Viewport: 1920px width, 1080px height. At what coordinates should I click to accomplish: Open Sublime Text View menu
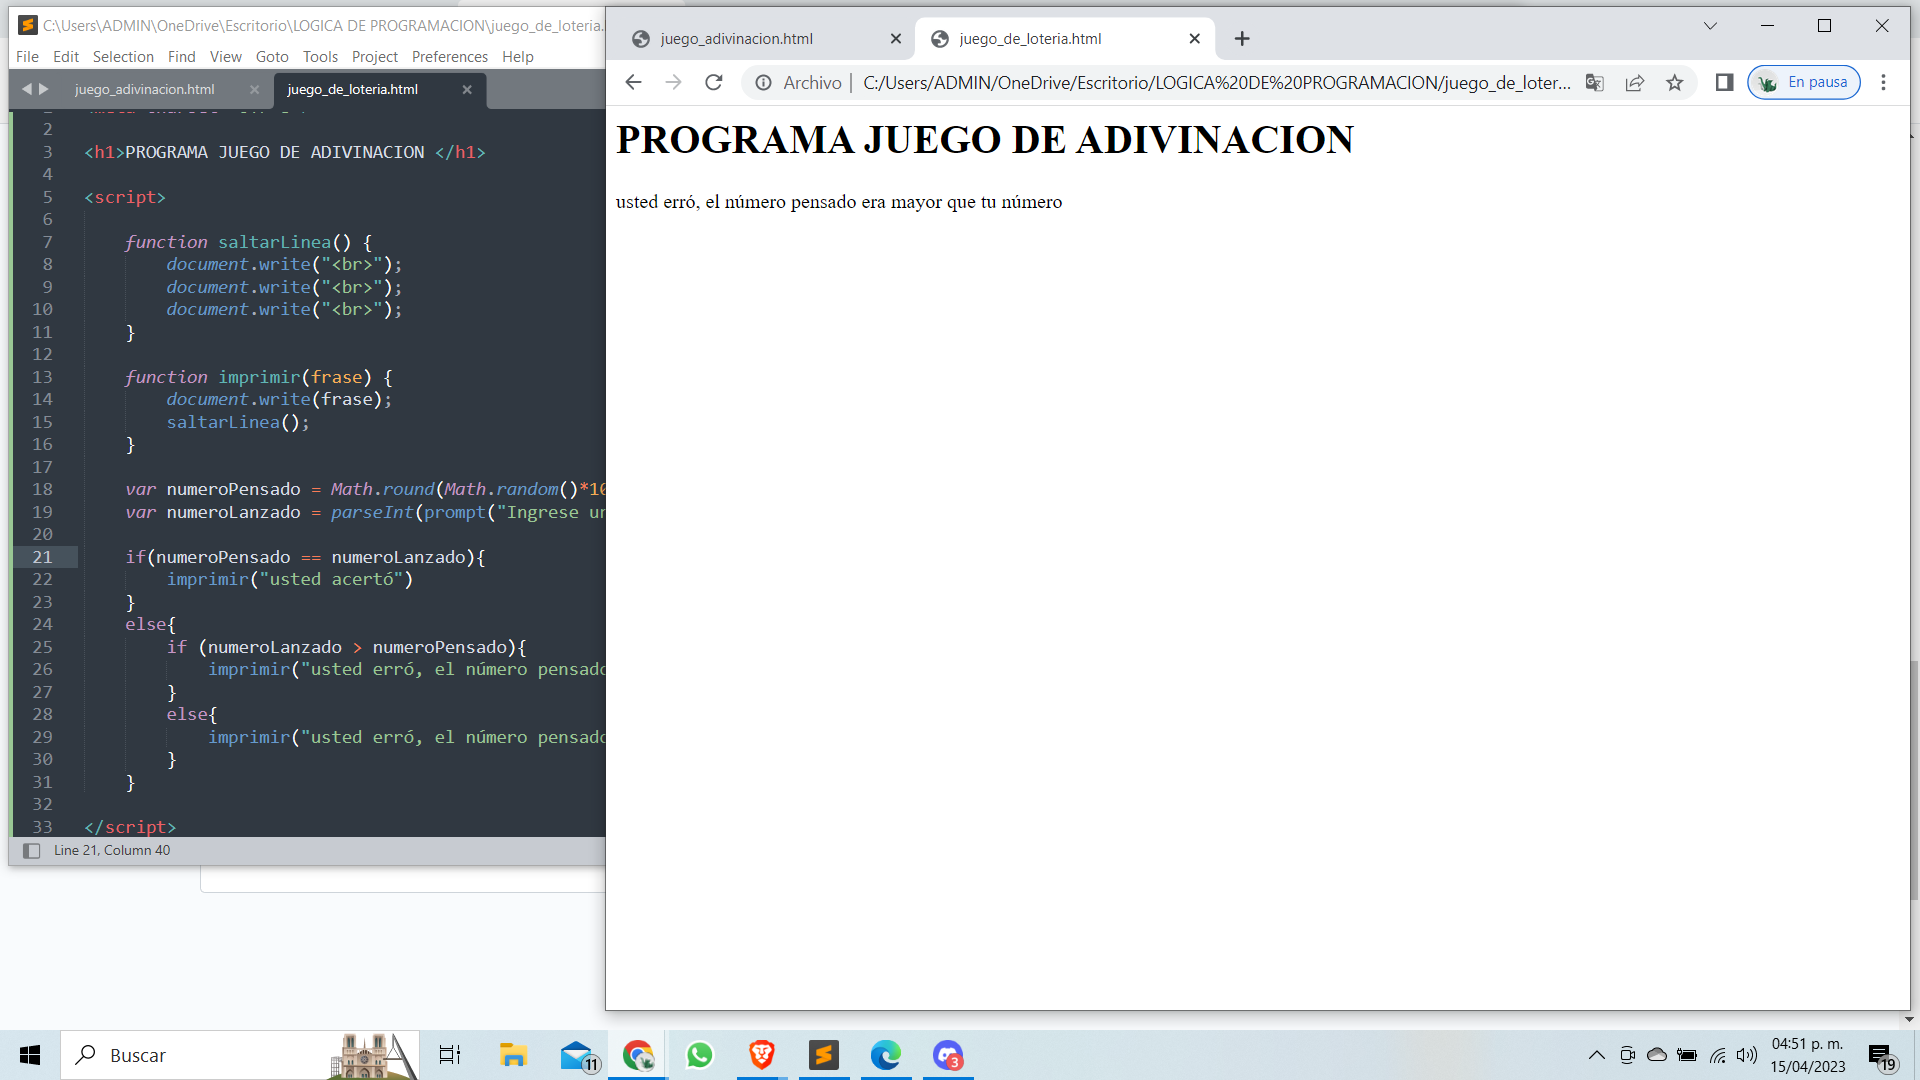click(225, 56)
